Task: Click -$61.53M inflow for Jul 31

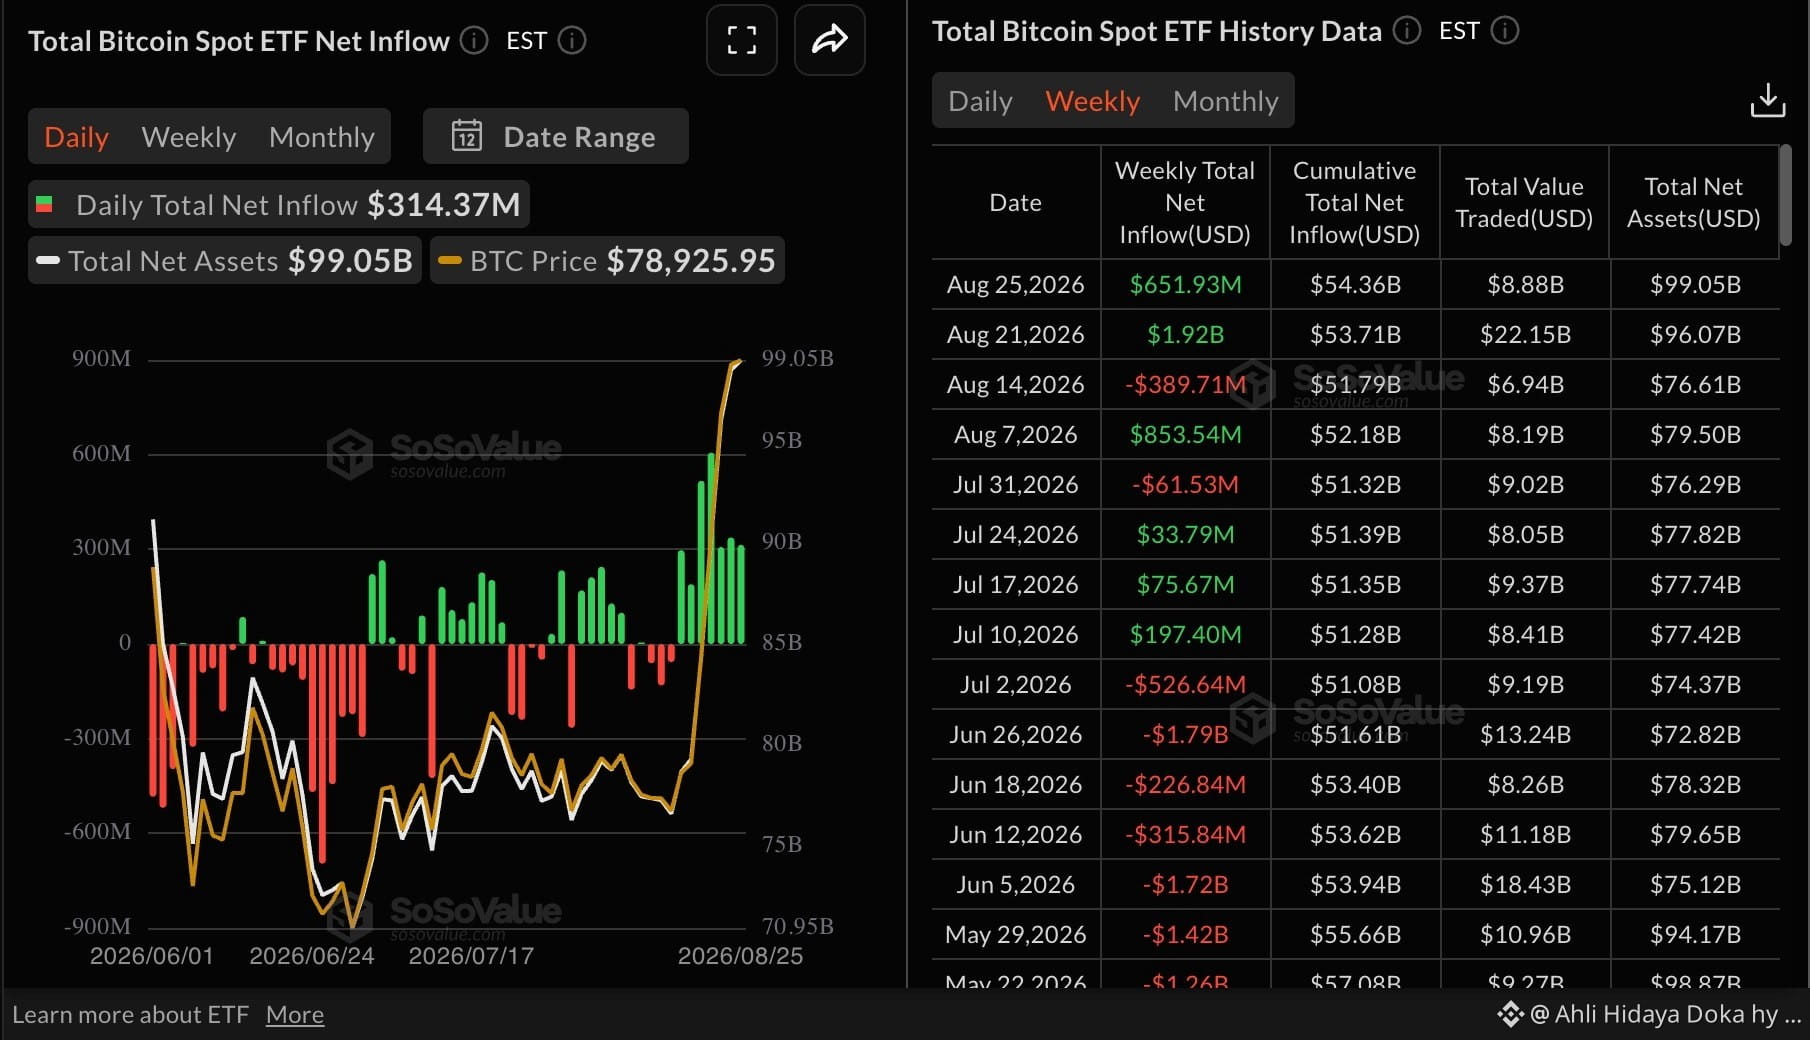Action: pyautogui.click(x=1185, y=484)
